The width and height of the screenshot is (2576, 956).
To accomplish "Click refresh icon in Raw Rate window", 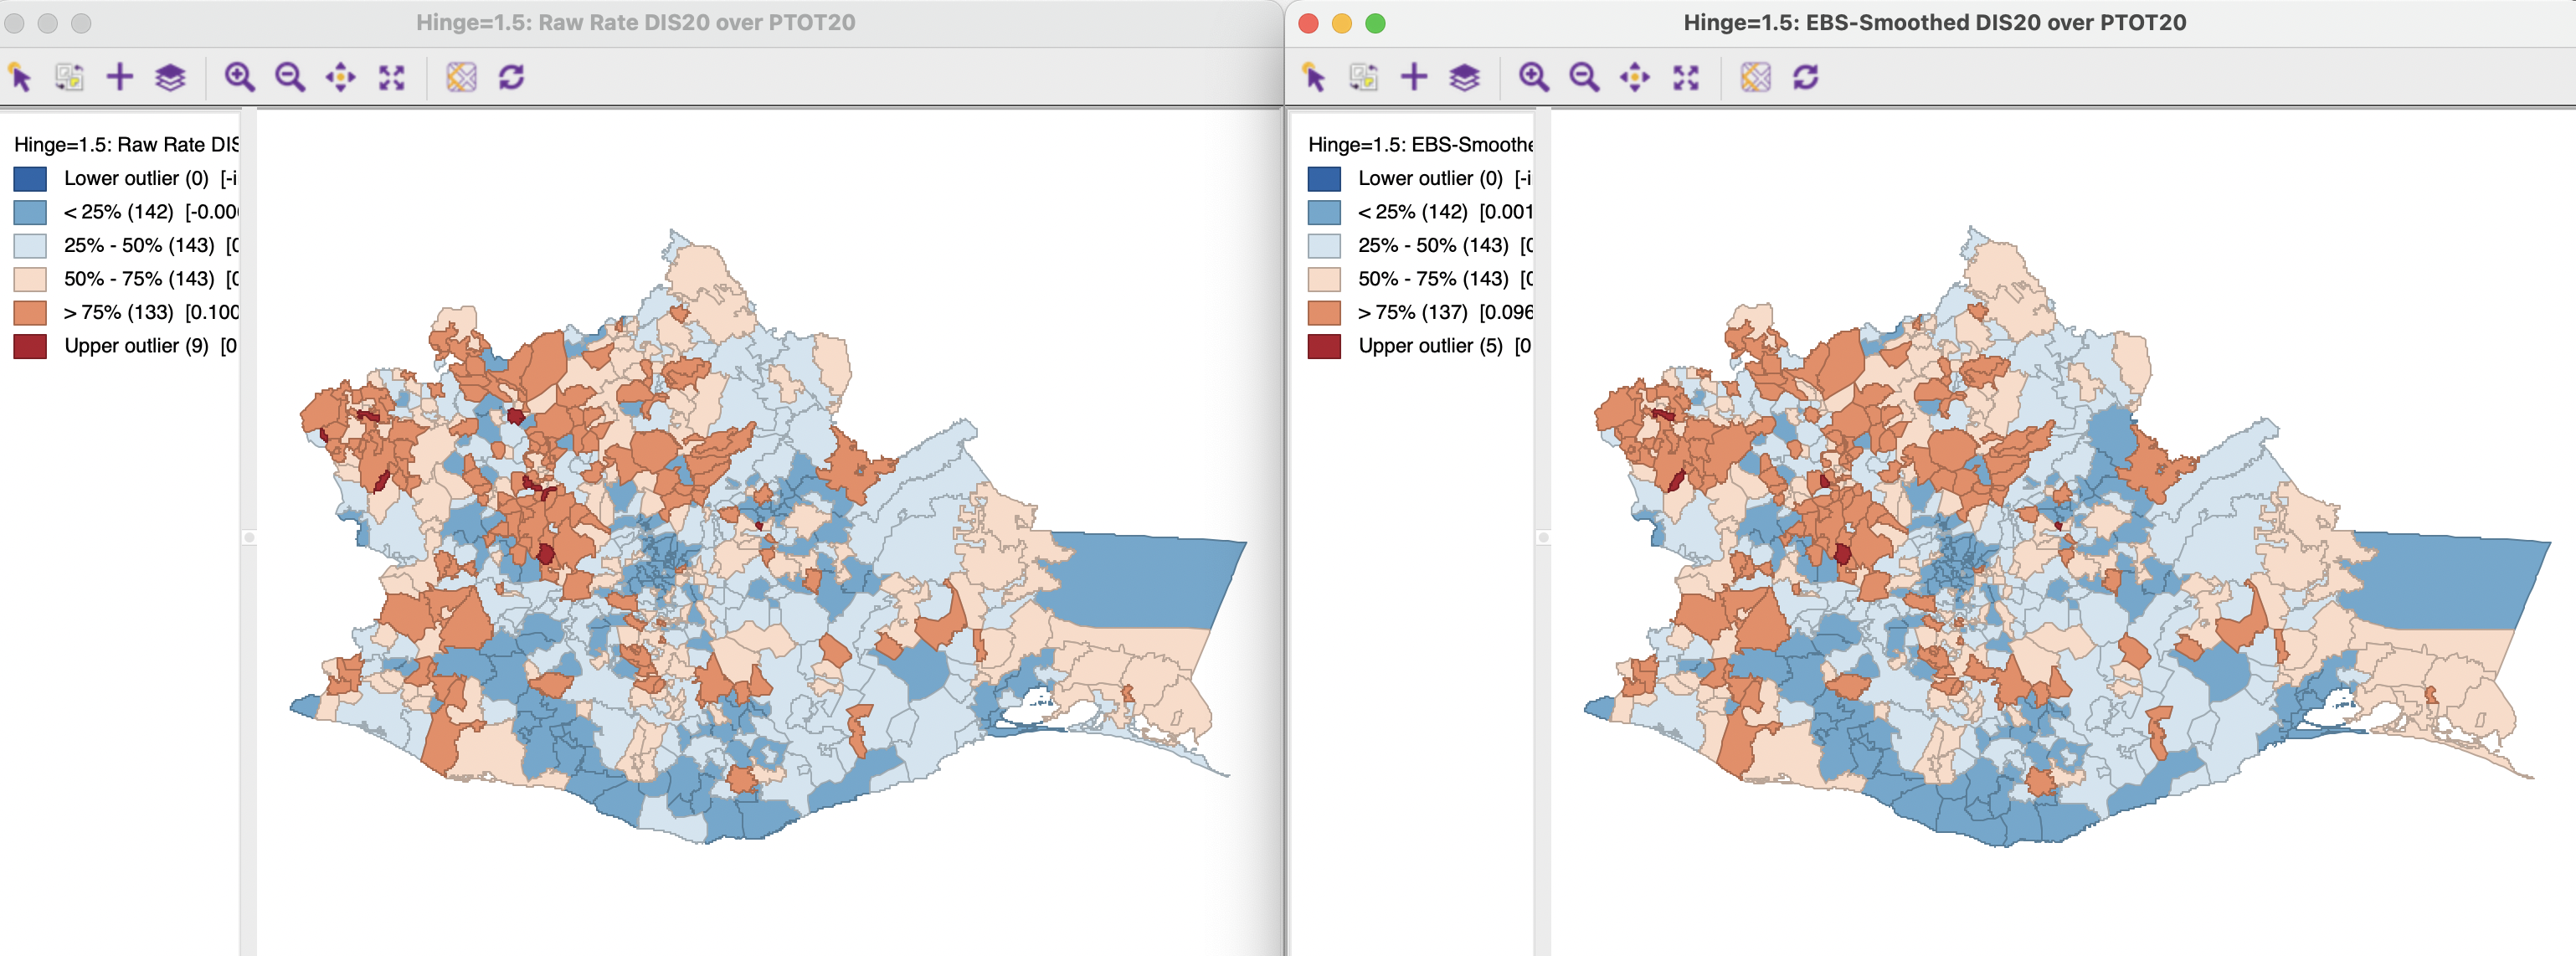I will pos(512,77).
